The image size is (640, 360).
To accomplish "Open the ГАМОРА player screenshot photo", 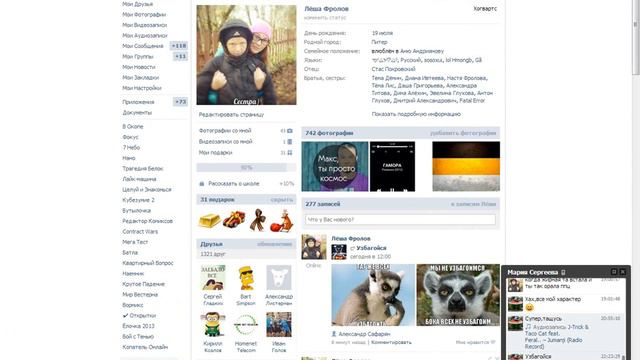I will 392,167.
